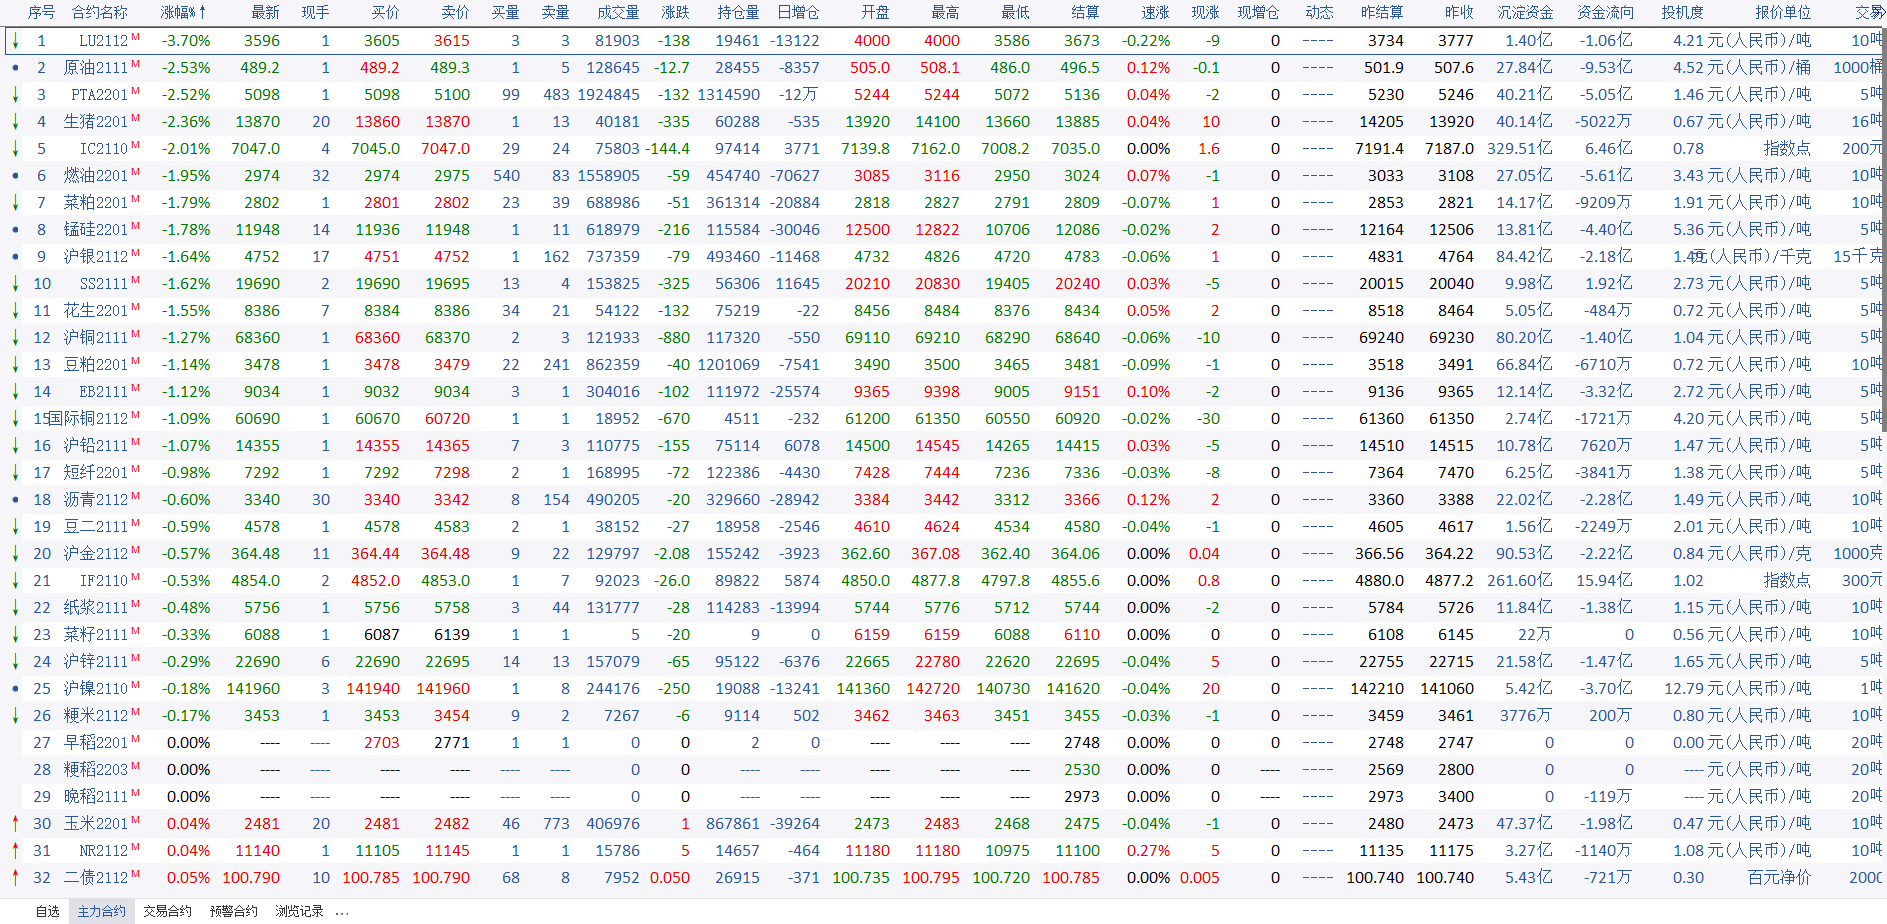Click the 12.79 speculation value cell
1887x924 pixels.
pos(1684,689)
